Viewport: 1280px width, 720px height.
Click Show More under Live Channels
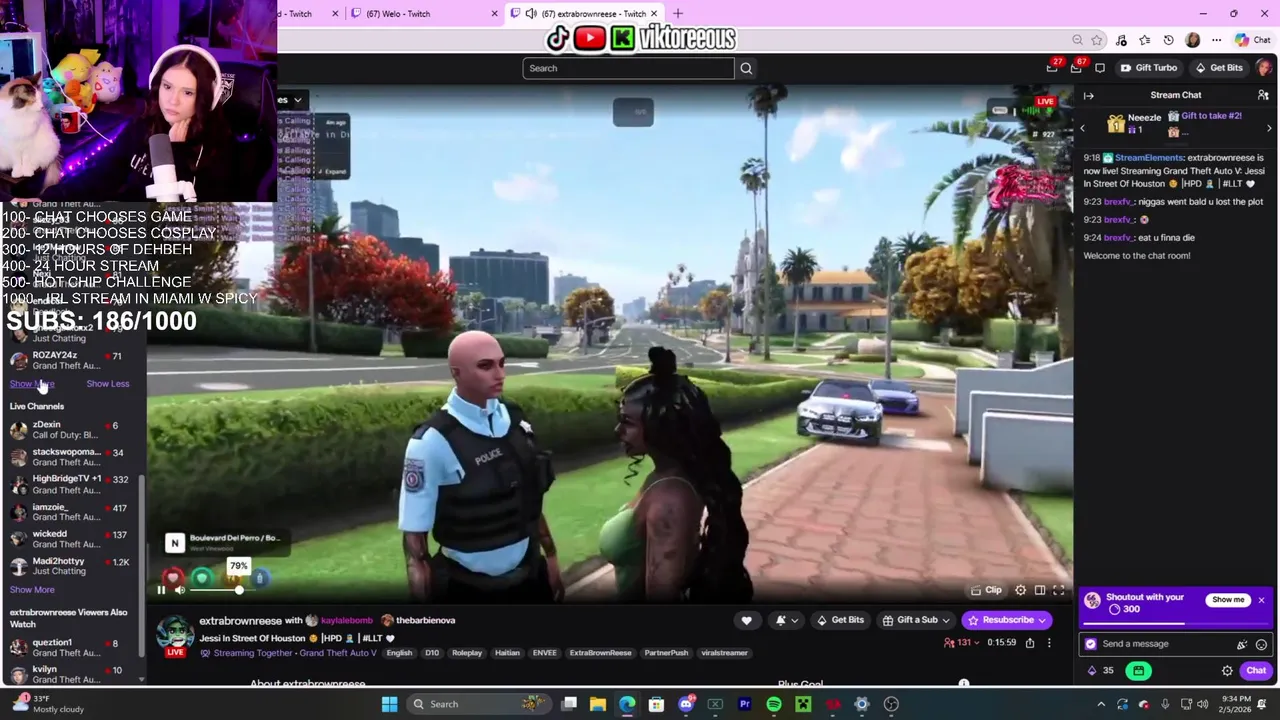(x=32, y=590)
